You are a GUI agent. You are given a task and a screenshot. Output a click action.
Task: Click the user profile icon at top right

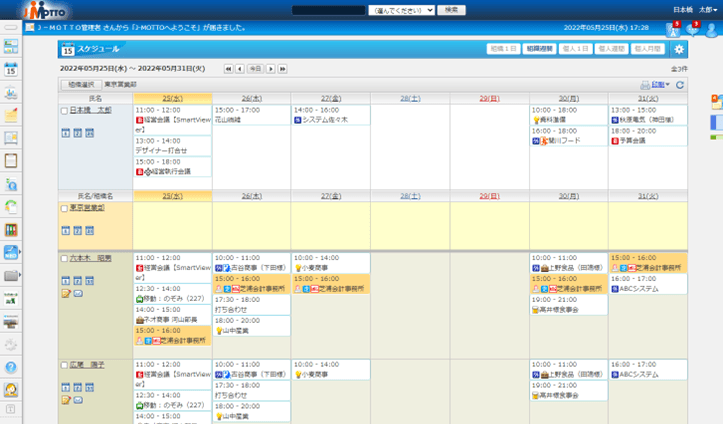pos(711,29)
